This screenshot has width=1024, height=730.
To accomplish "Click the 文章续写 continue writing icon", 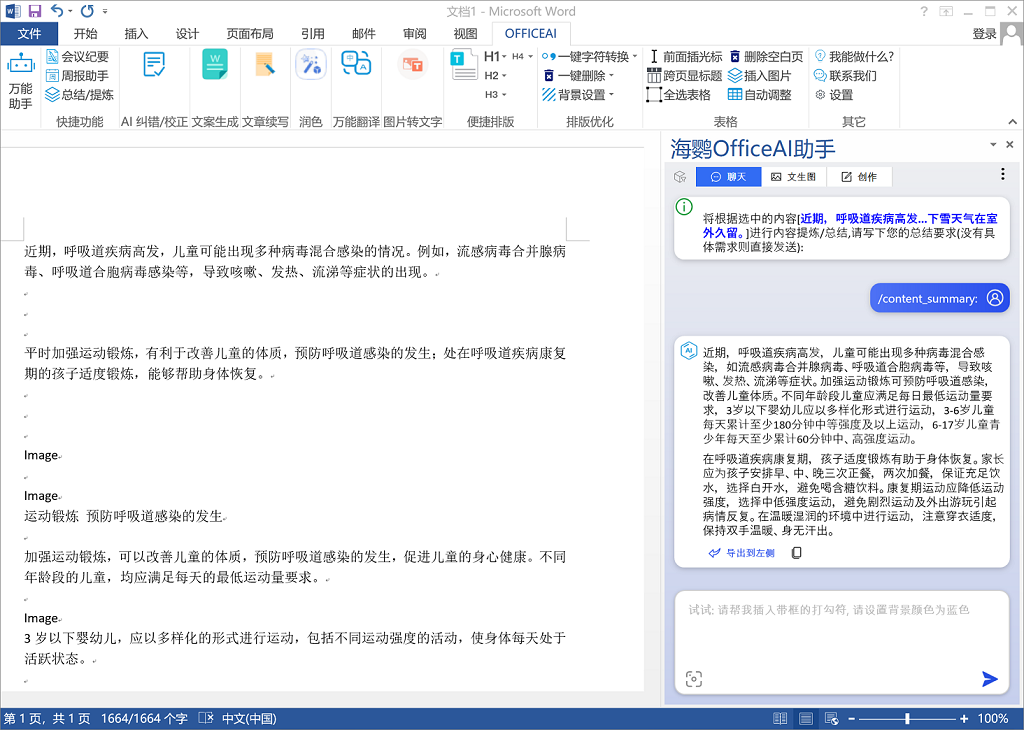I will pyautogui.click(x=265, y=65).
